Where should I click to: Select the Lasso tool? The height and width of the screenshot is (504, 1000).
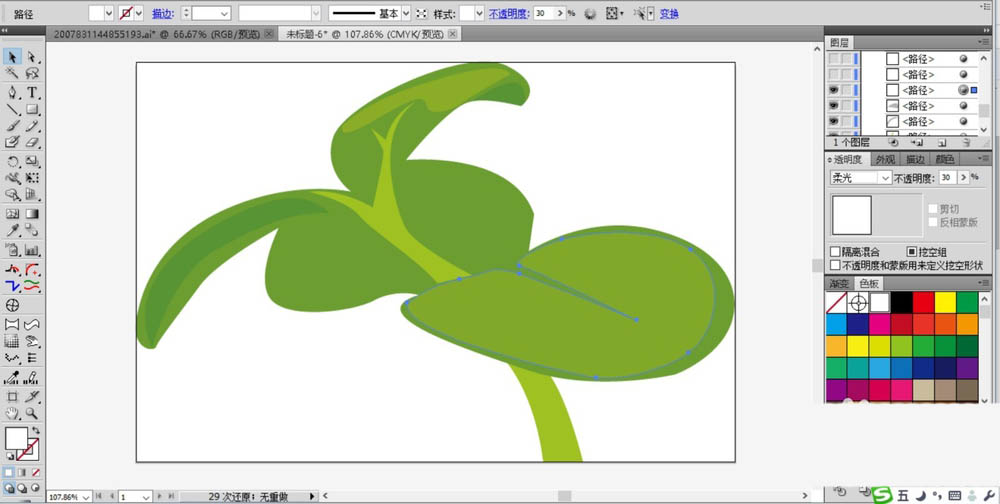click(x=32, y=73)
